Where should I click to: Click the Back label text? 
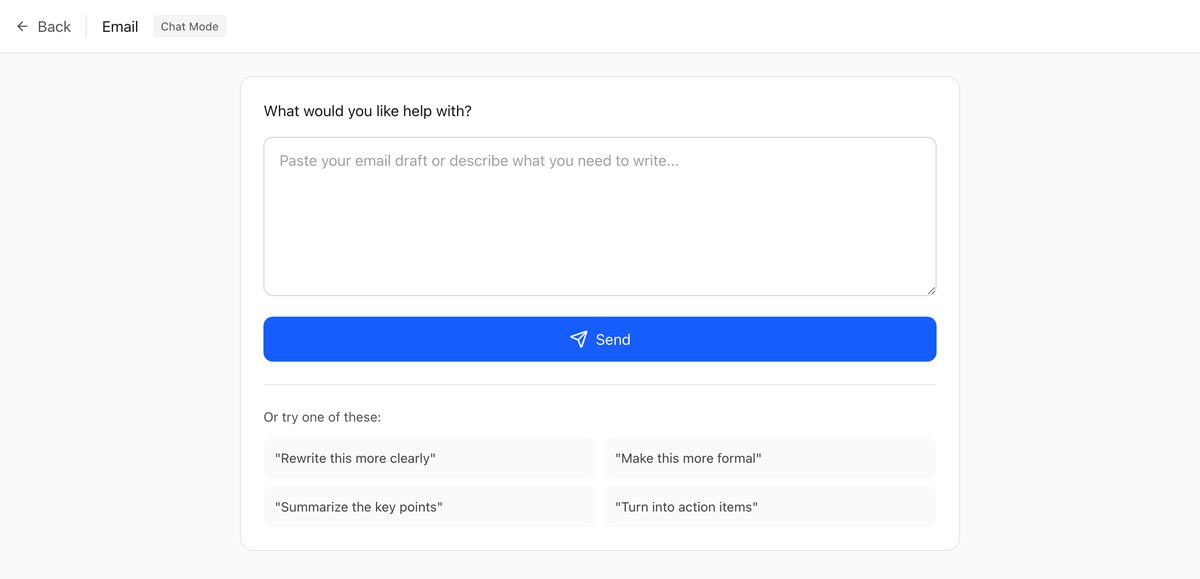click(54, 27)
